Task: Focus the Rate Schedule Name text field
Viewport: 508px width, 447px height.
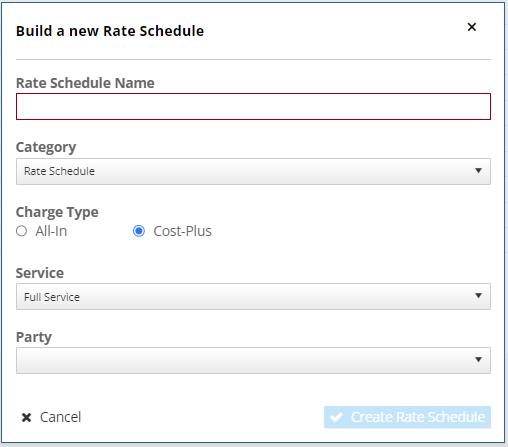Action: click(x=253, y=107)
